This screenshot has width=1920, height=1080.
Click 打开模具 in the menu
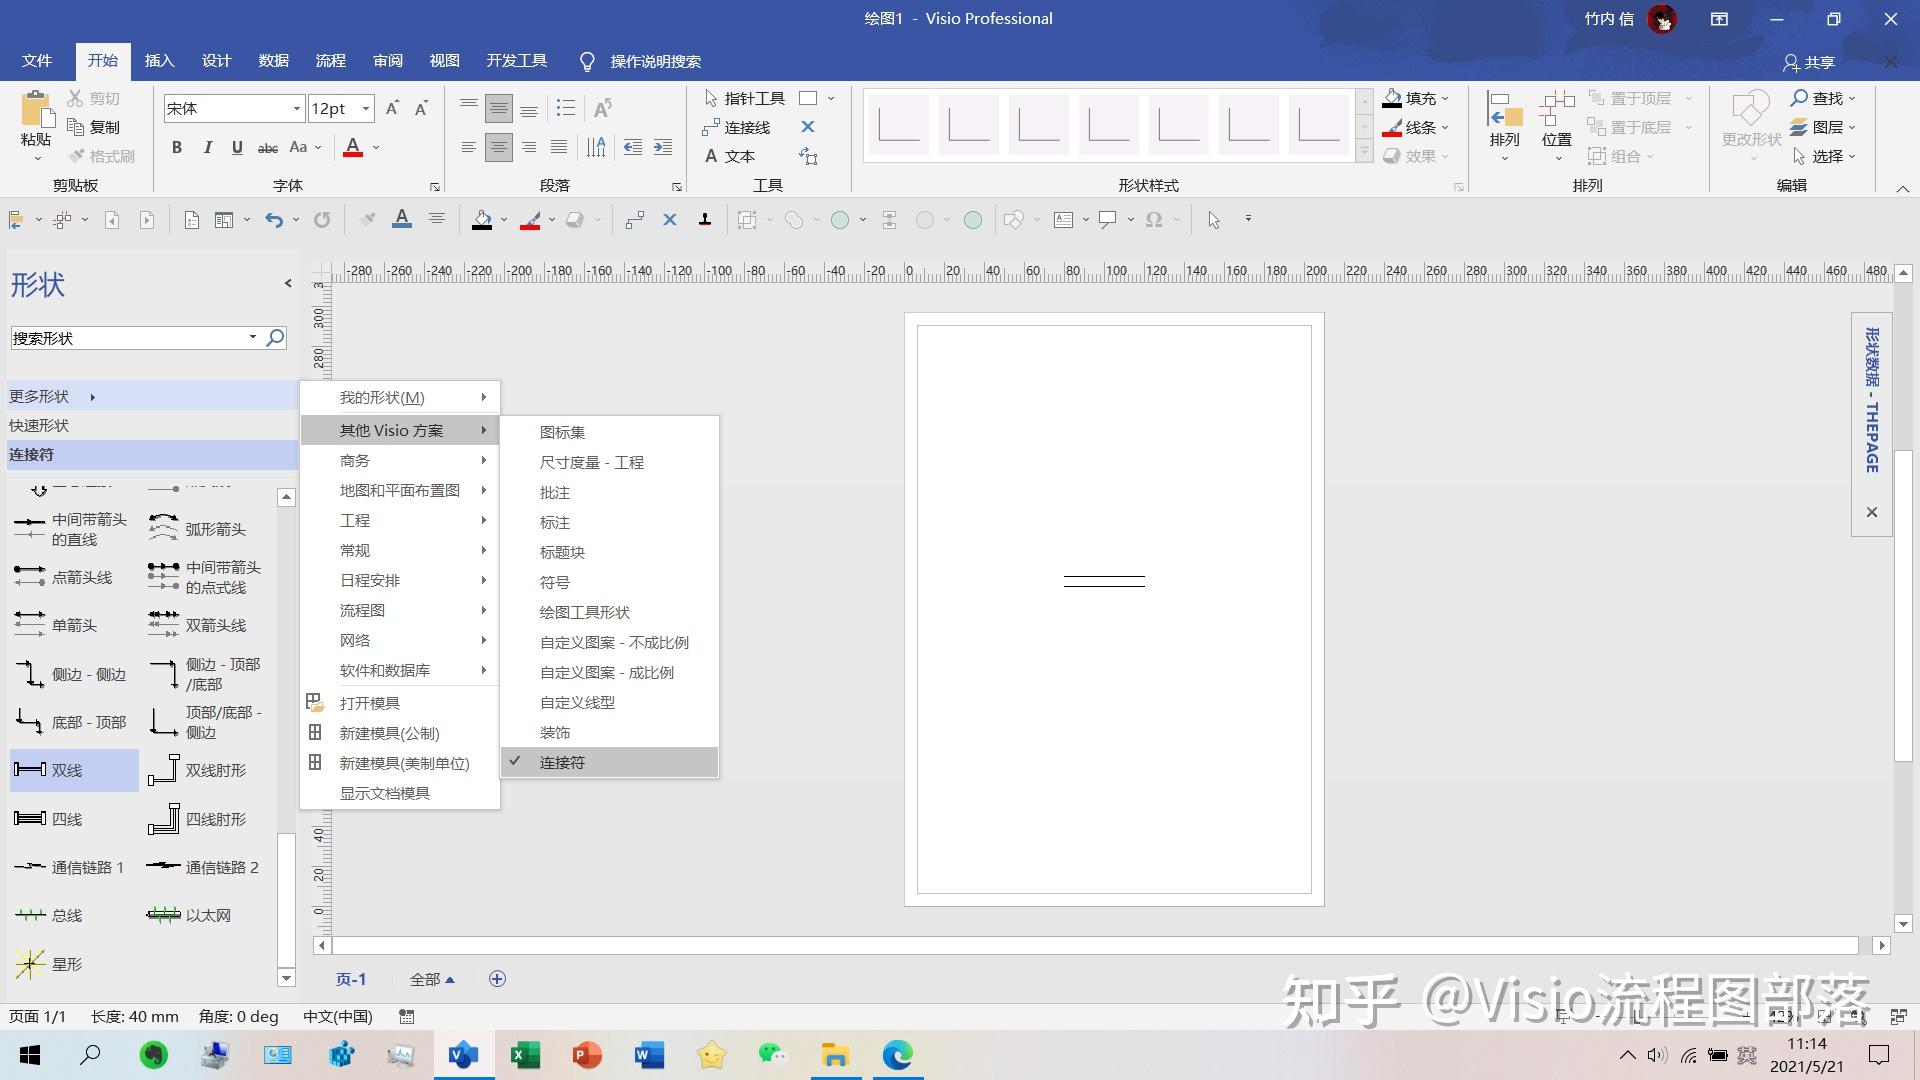(x=369, y=703)
